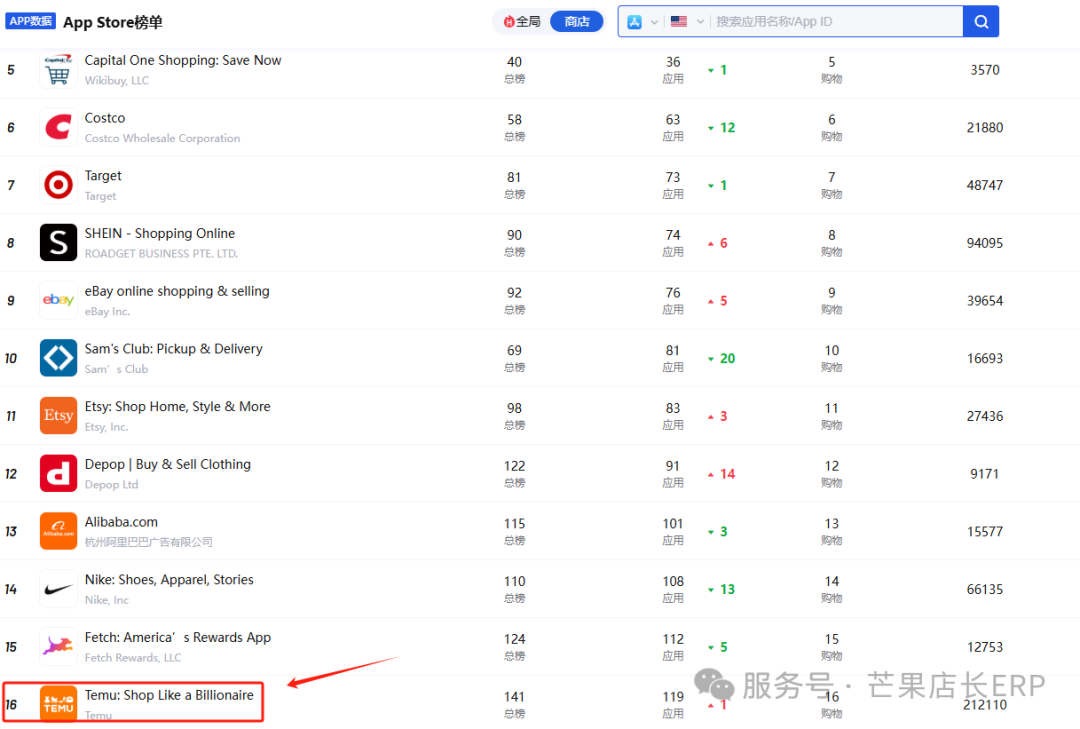Click the SHEIN app icon

point(59,243)
